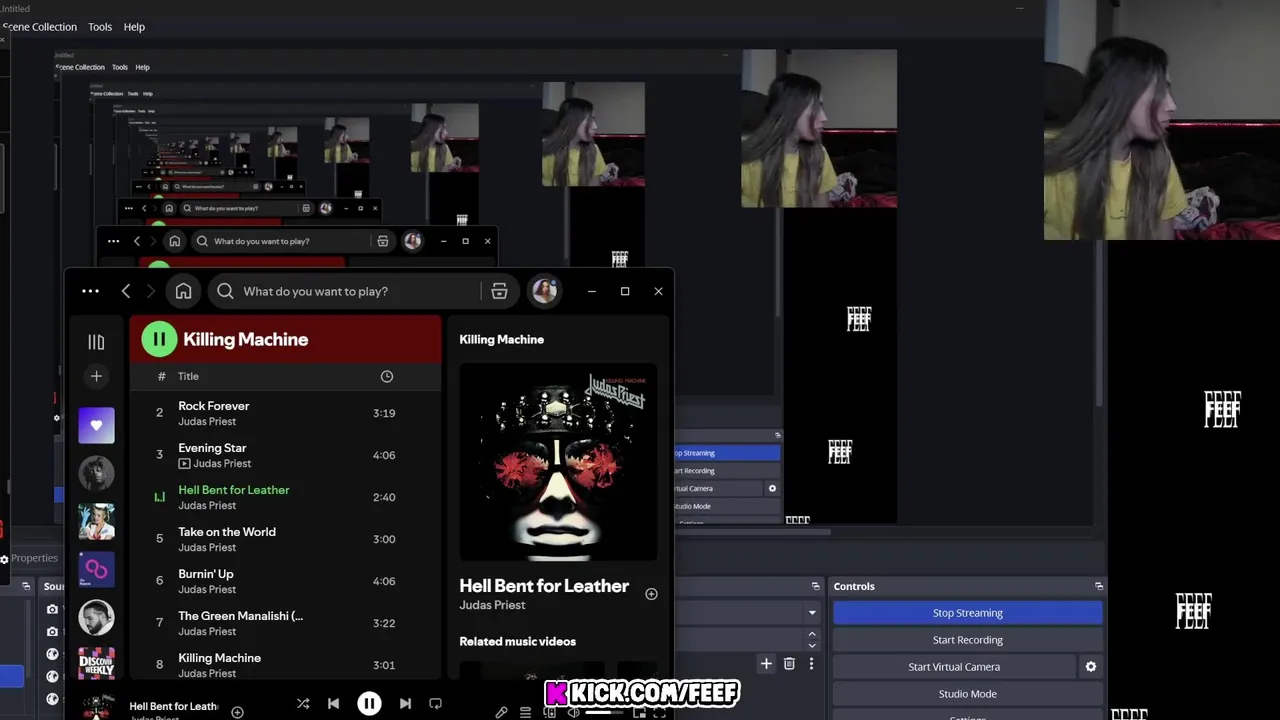The image size is (1280, 720).
Task: Open source Properties button in OBS
Action: (30, 558)
